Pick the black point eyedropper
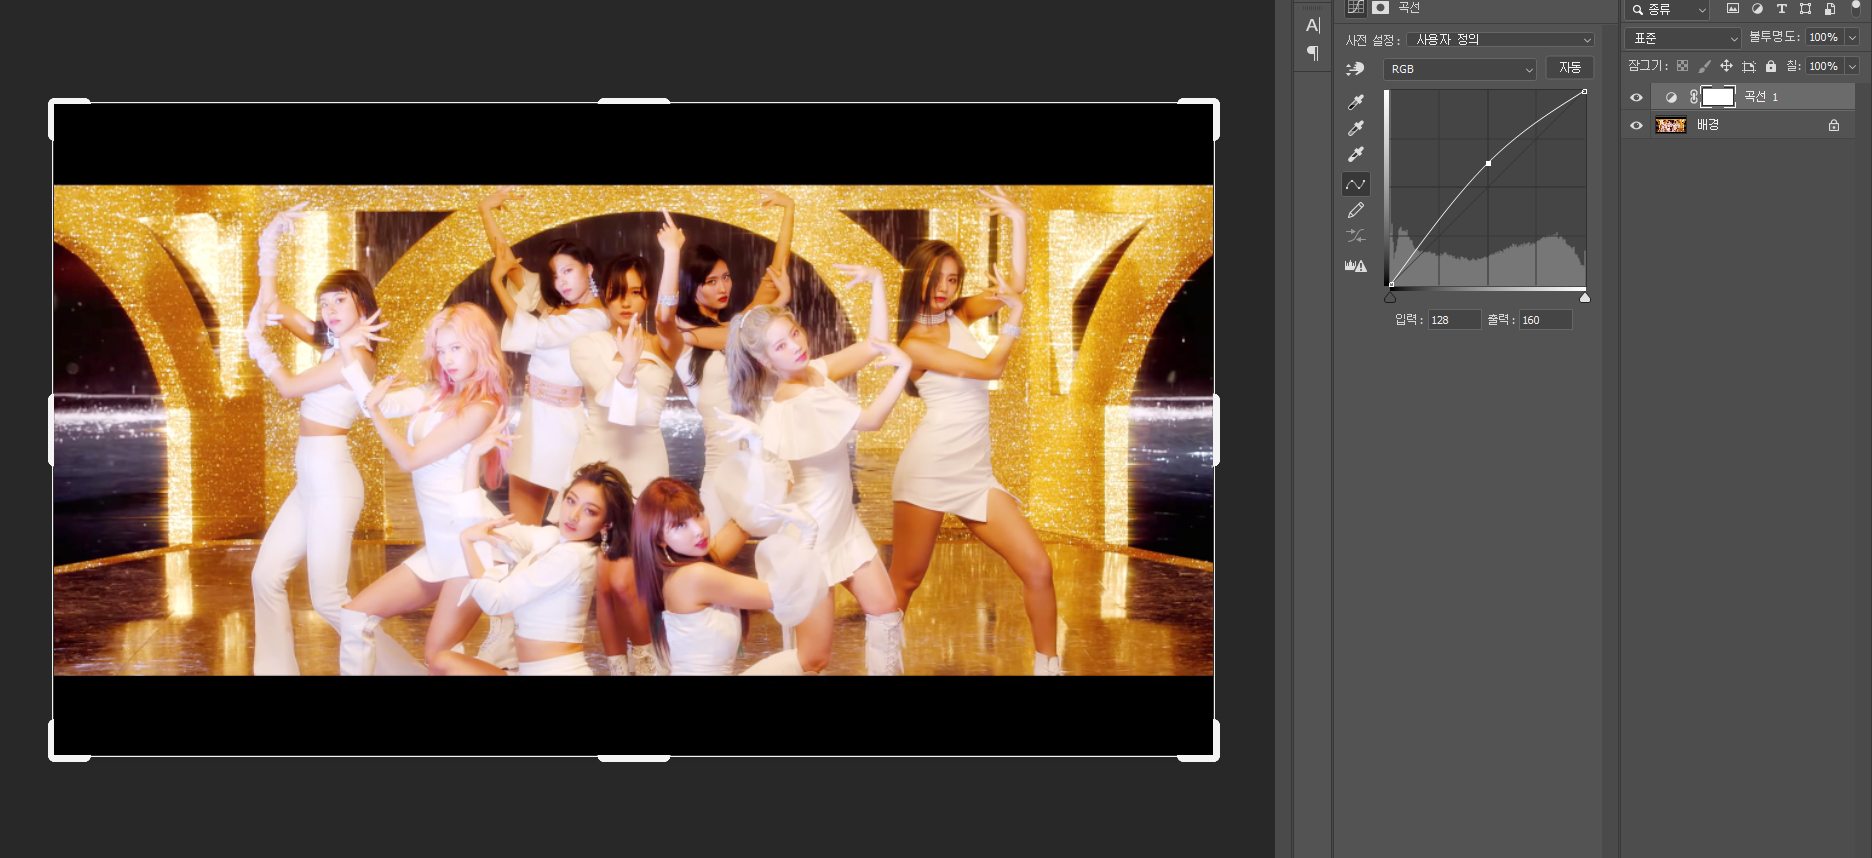The height and width of the screenshot is (858, 1872). click(x=1356, y=102)
